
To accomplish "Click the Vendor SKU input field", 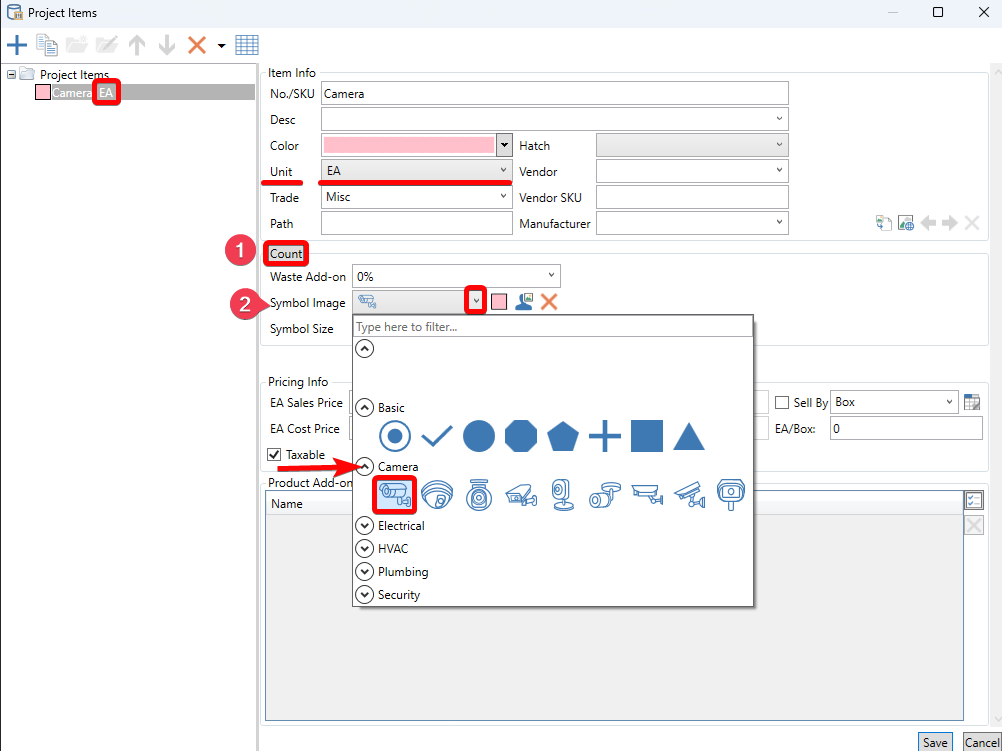I will point(692,197).
